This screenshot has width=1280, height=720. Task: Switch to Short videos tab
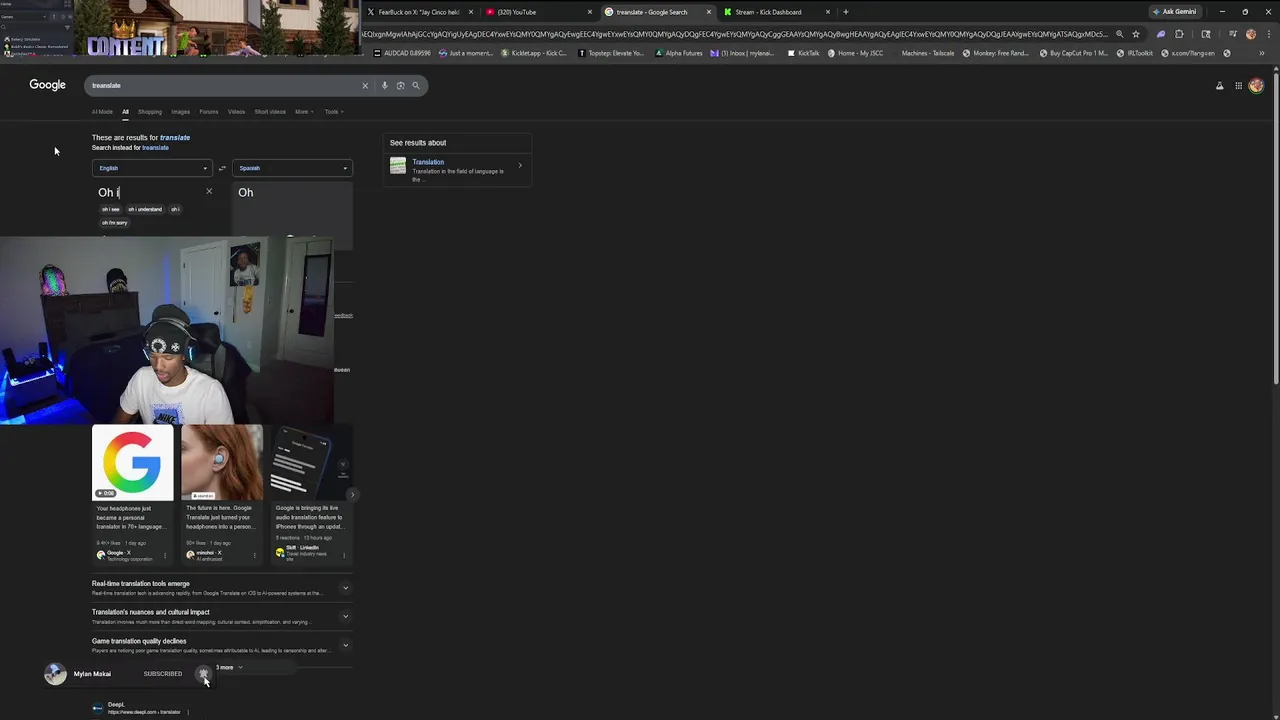270,112
